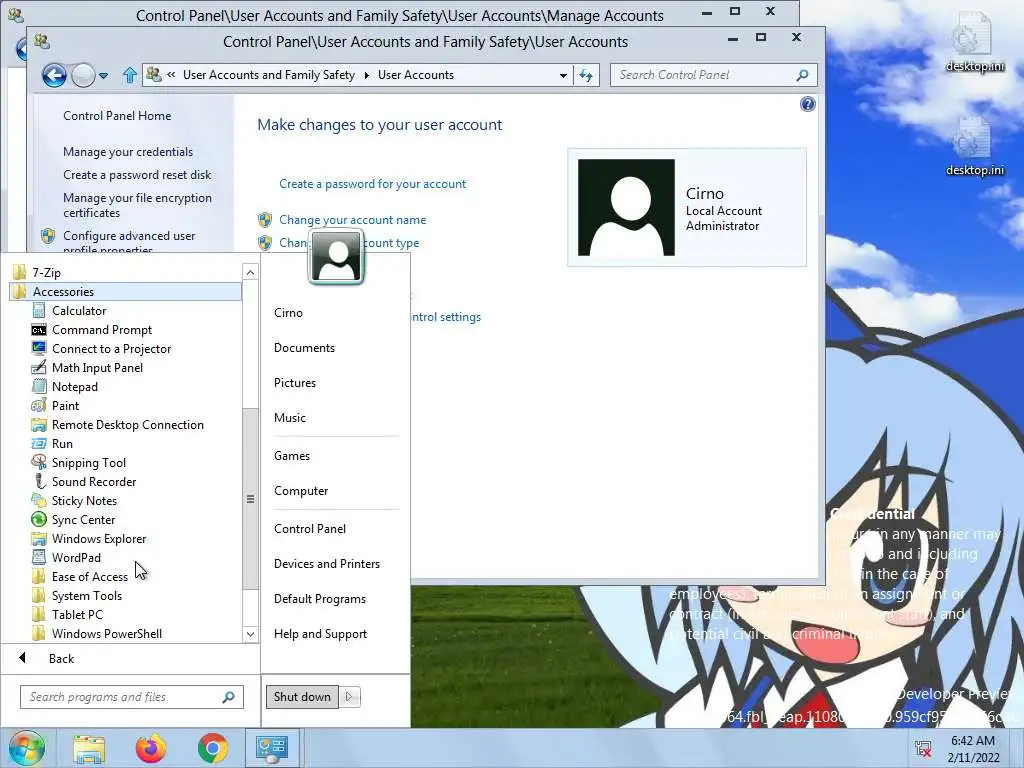Viewport: 1024px width, 768px height.
Task: Click Create a password for your account
Action: tap(372, 184)
